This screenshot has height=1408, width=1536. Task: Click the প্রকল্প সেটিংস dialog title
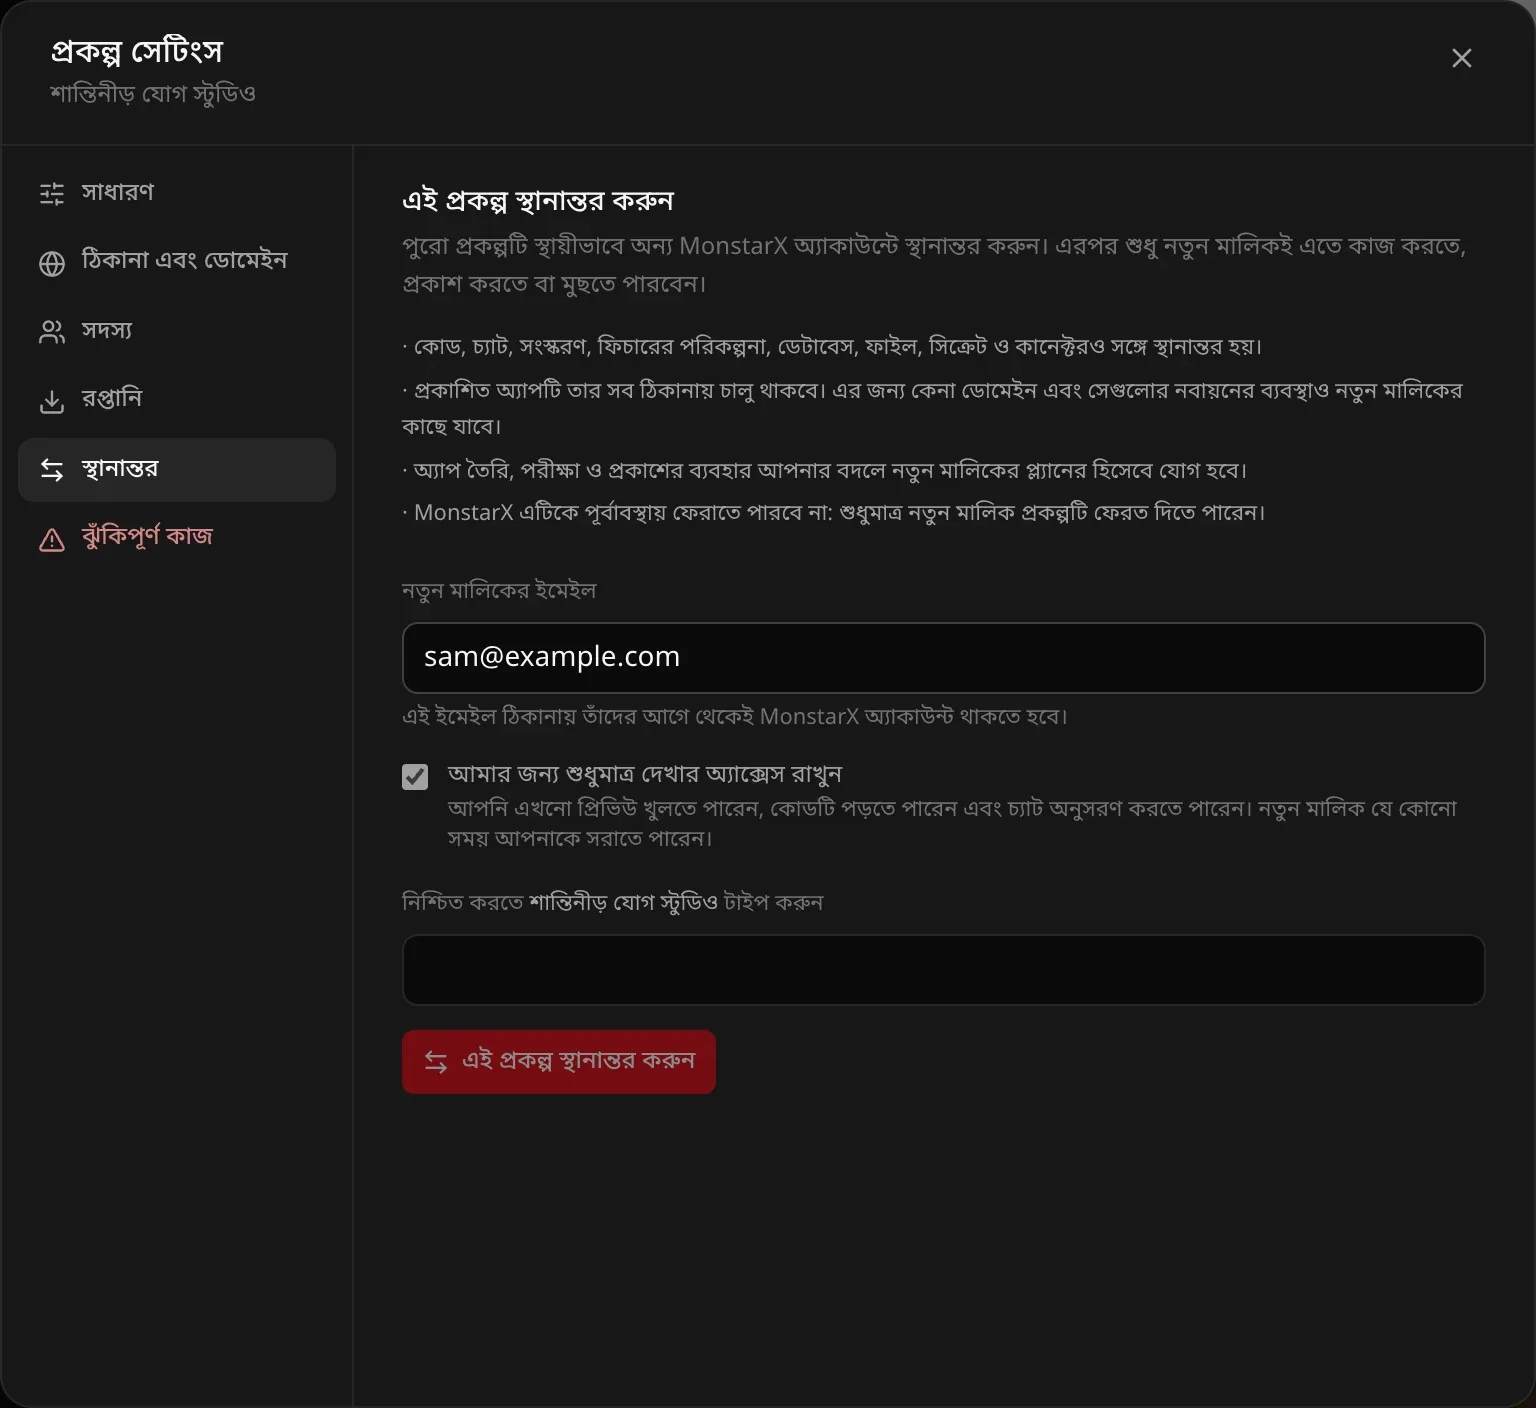coord(137,51)
